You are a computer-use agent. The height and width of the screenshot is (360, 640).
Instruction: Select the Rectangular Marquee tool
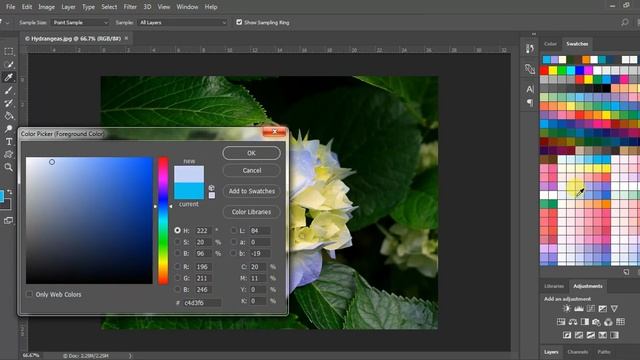pos(9,52)
